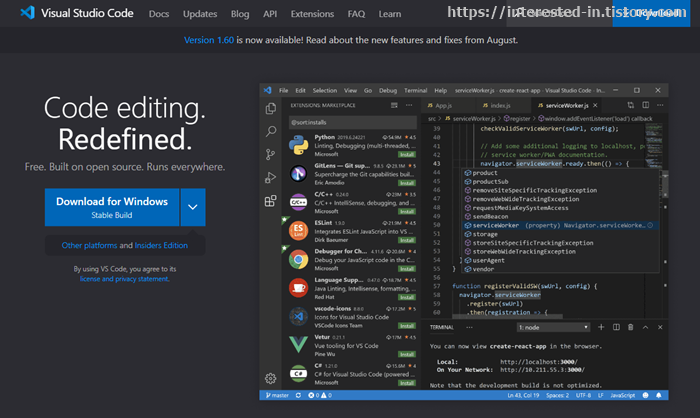700x418 pixels.
Task: Split the terminal using the split icon
Action: (x=616, y=327)
